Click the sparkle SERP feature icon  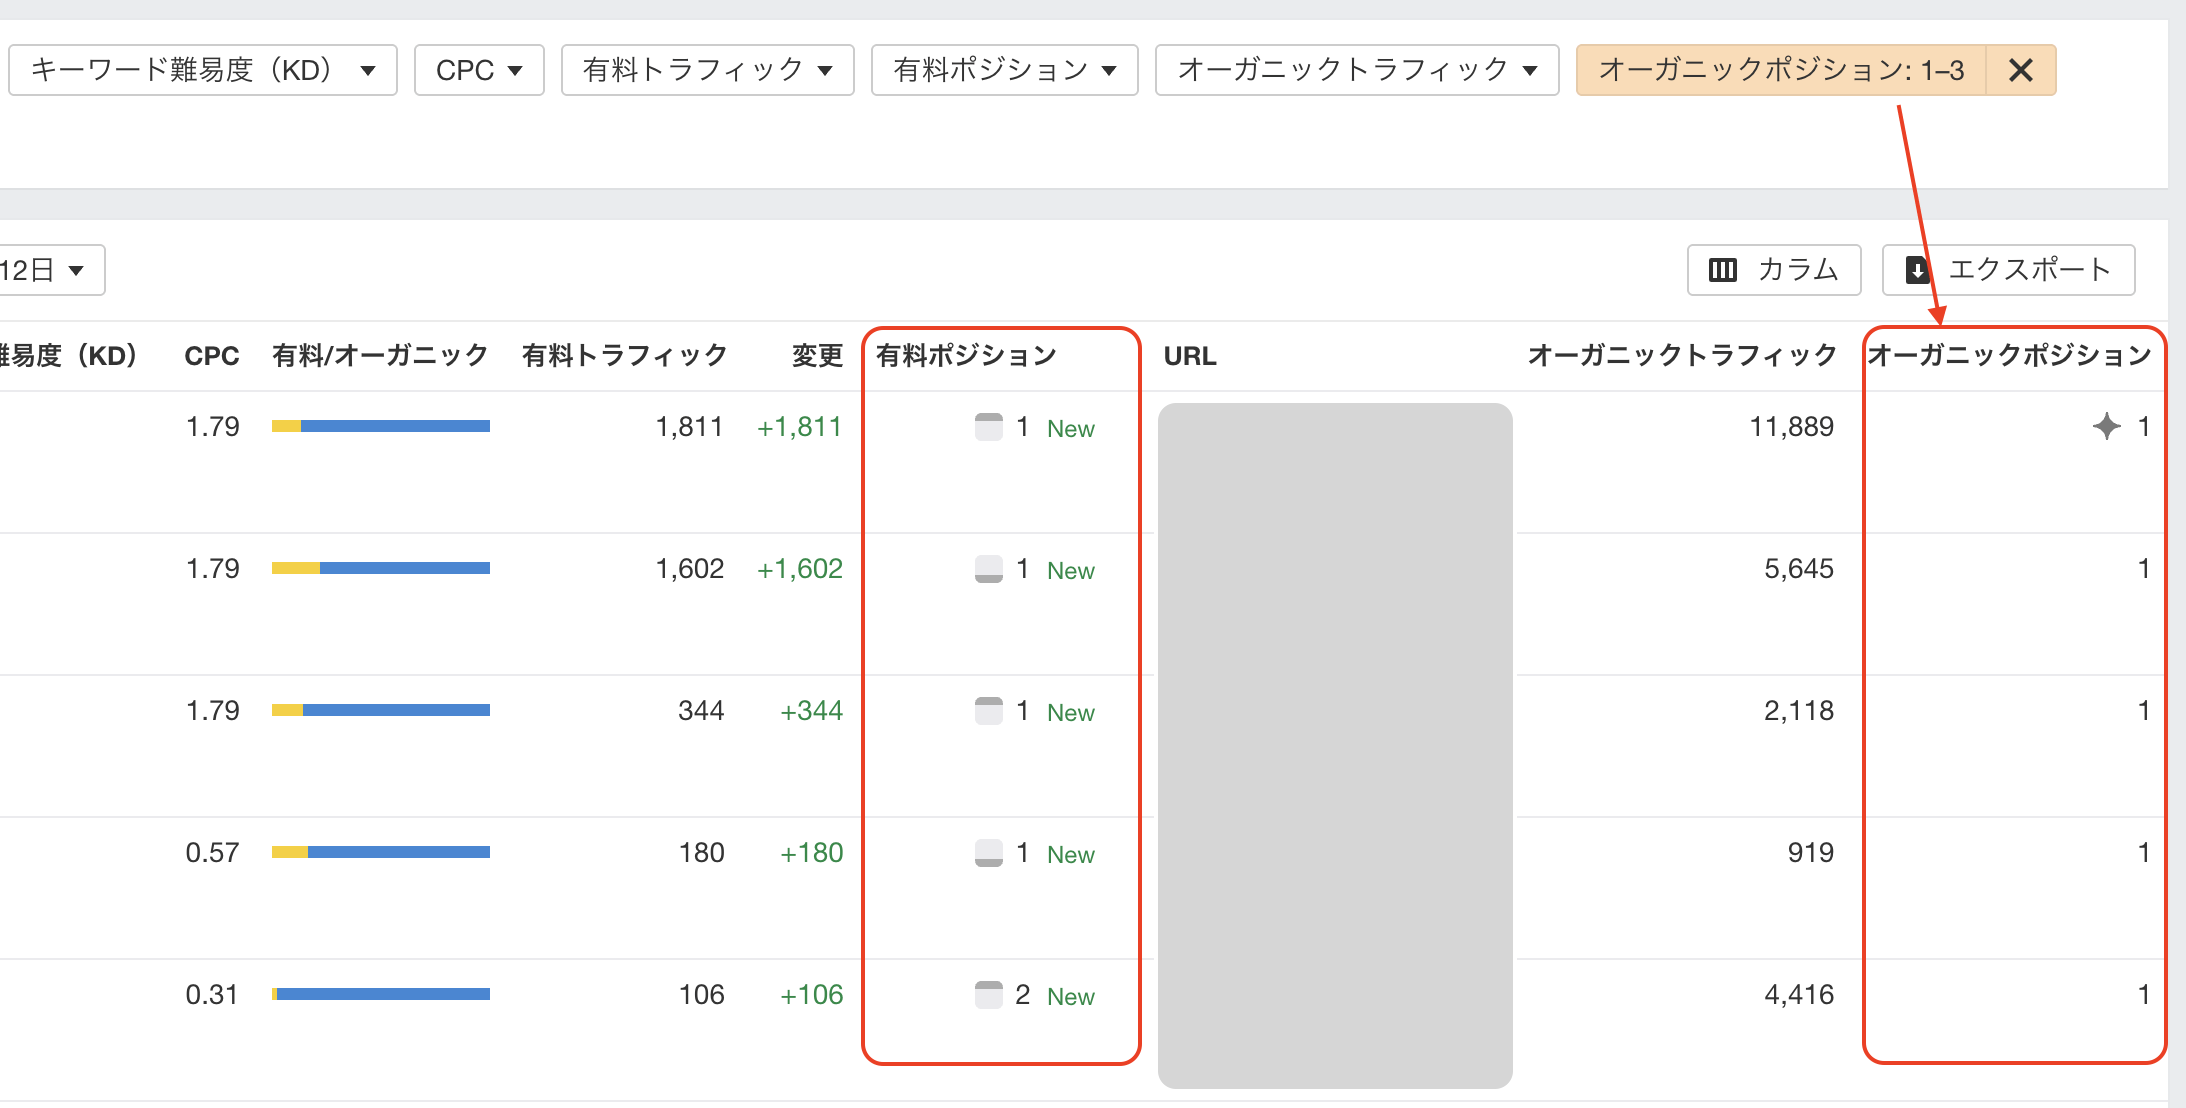click(x=2106, y=426)
